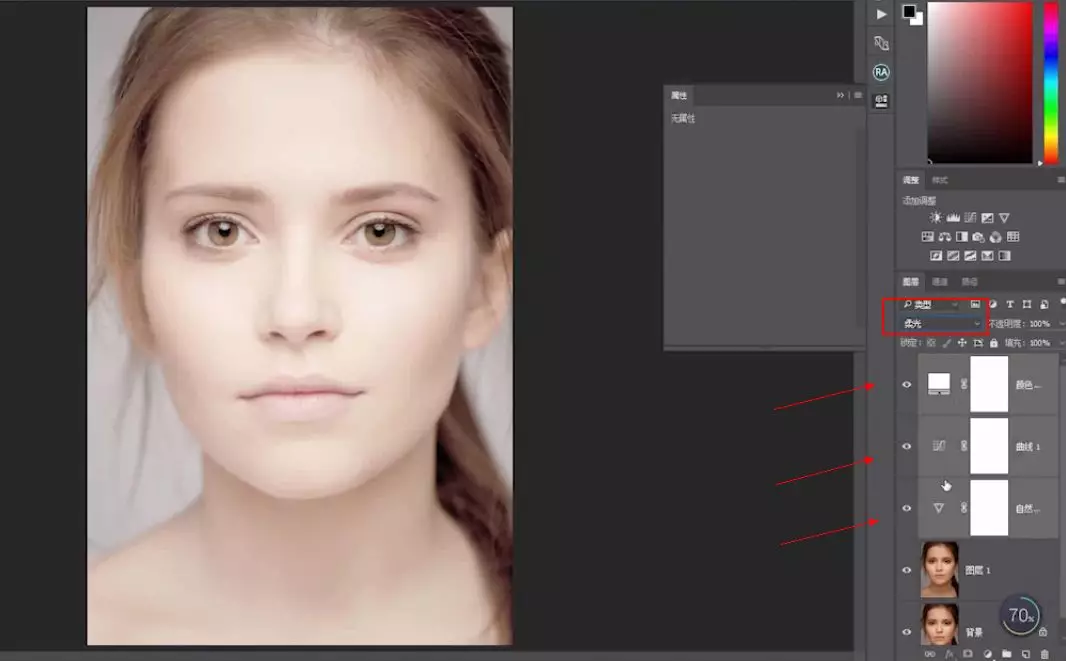Hide the 曲线 1 layer
Viewport: 1066px width, 661px height.
click(x=906, y=446)
